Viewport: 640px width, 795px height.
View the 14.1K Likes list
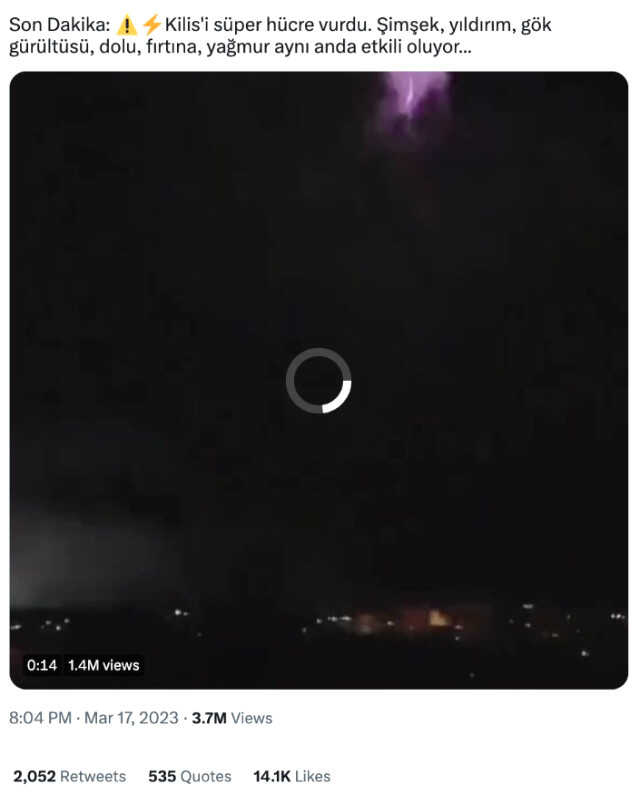pos(292,776)
